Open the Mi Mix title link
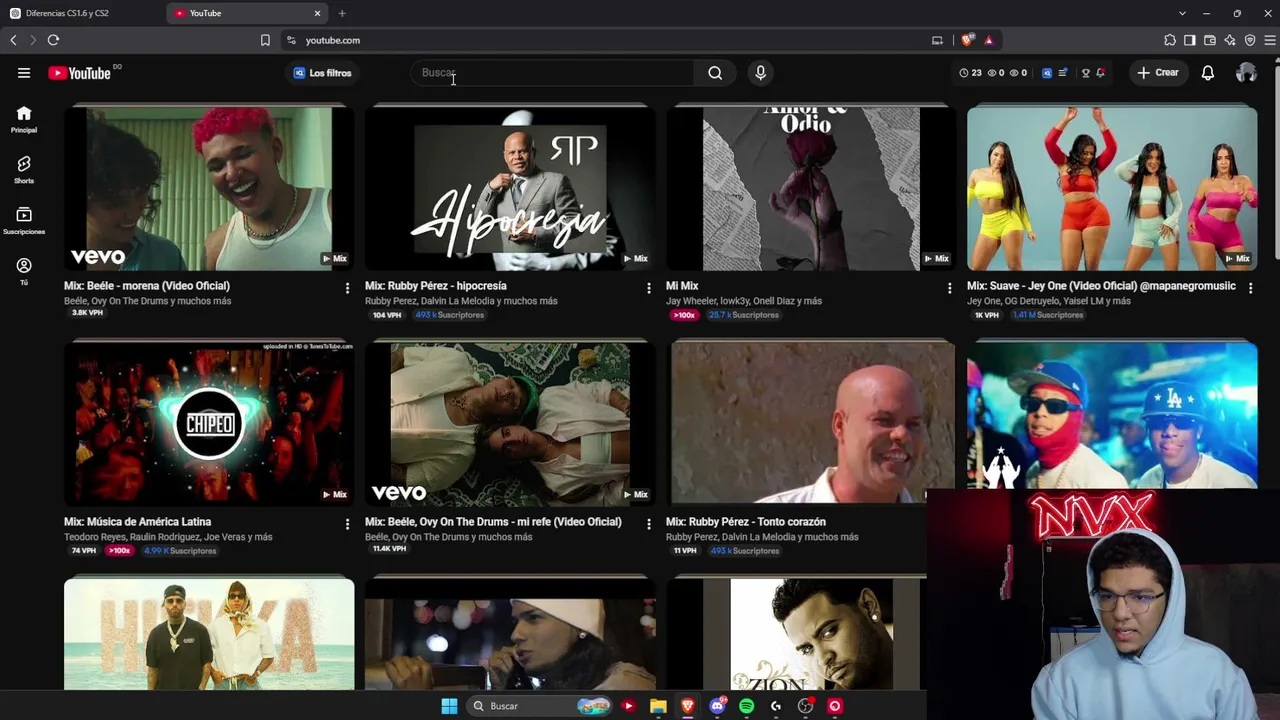This screenshot has height=720, width=1280. (682, 286)
